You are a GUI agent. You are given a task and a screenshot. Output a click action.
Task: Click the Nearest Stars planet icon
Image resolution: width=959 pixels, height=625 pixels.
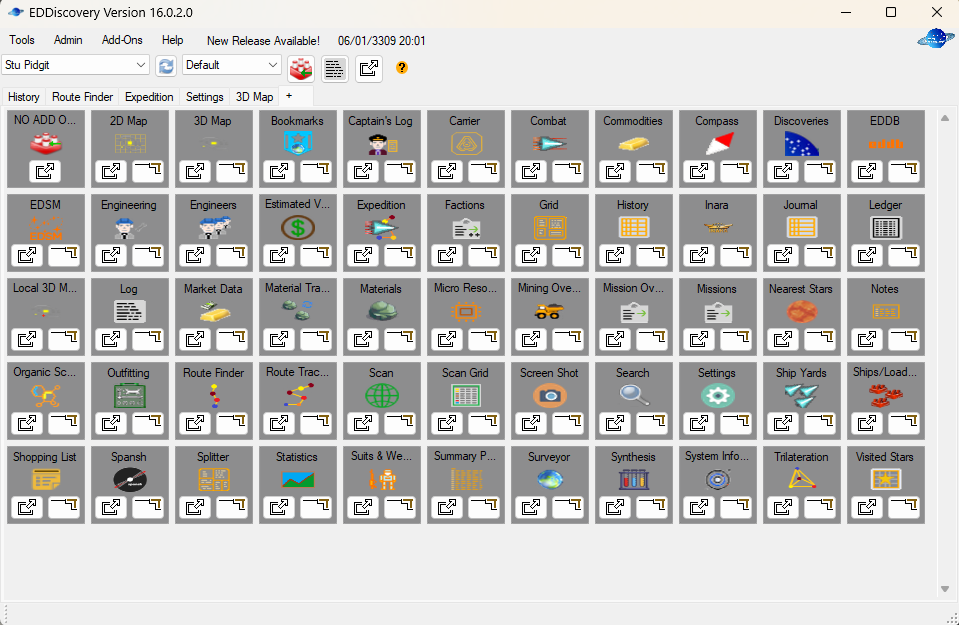point(802,311)
